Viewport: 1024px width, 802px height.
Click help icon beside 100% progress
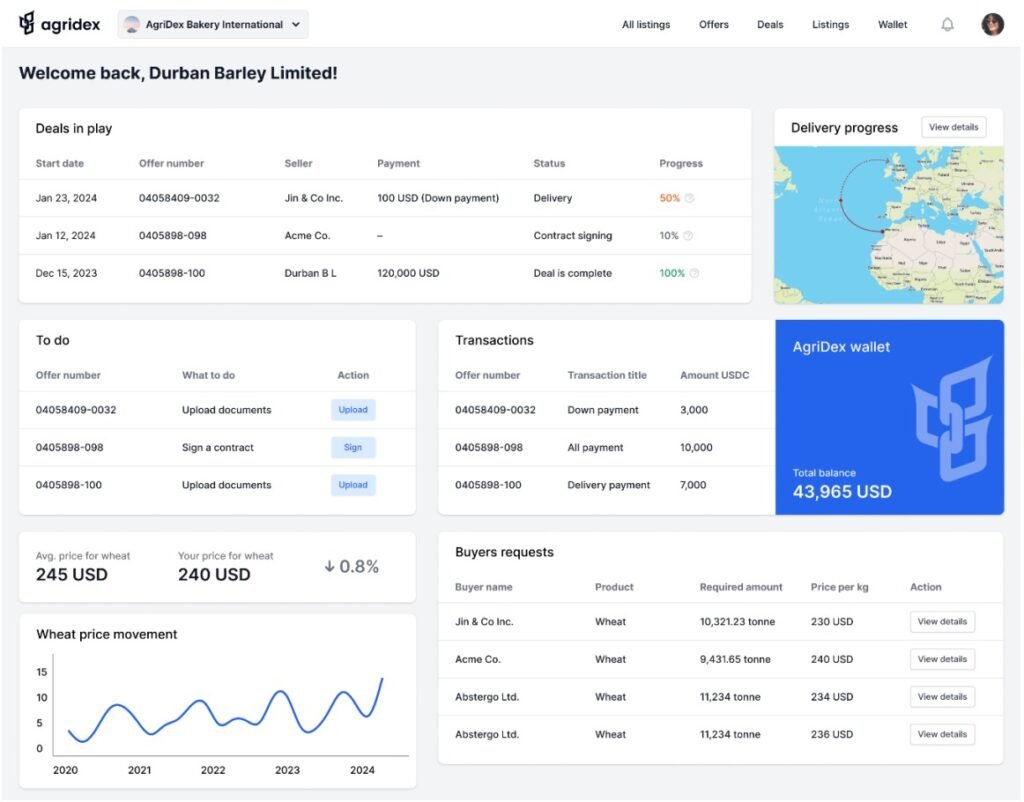pyautogui.click(x=694, y=274)
